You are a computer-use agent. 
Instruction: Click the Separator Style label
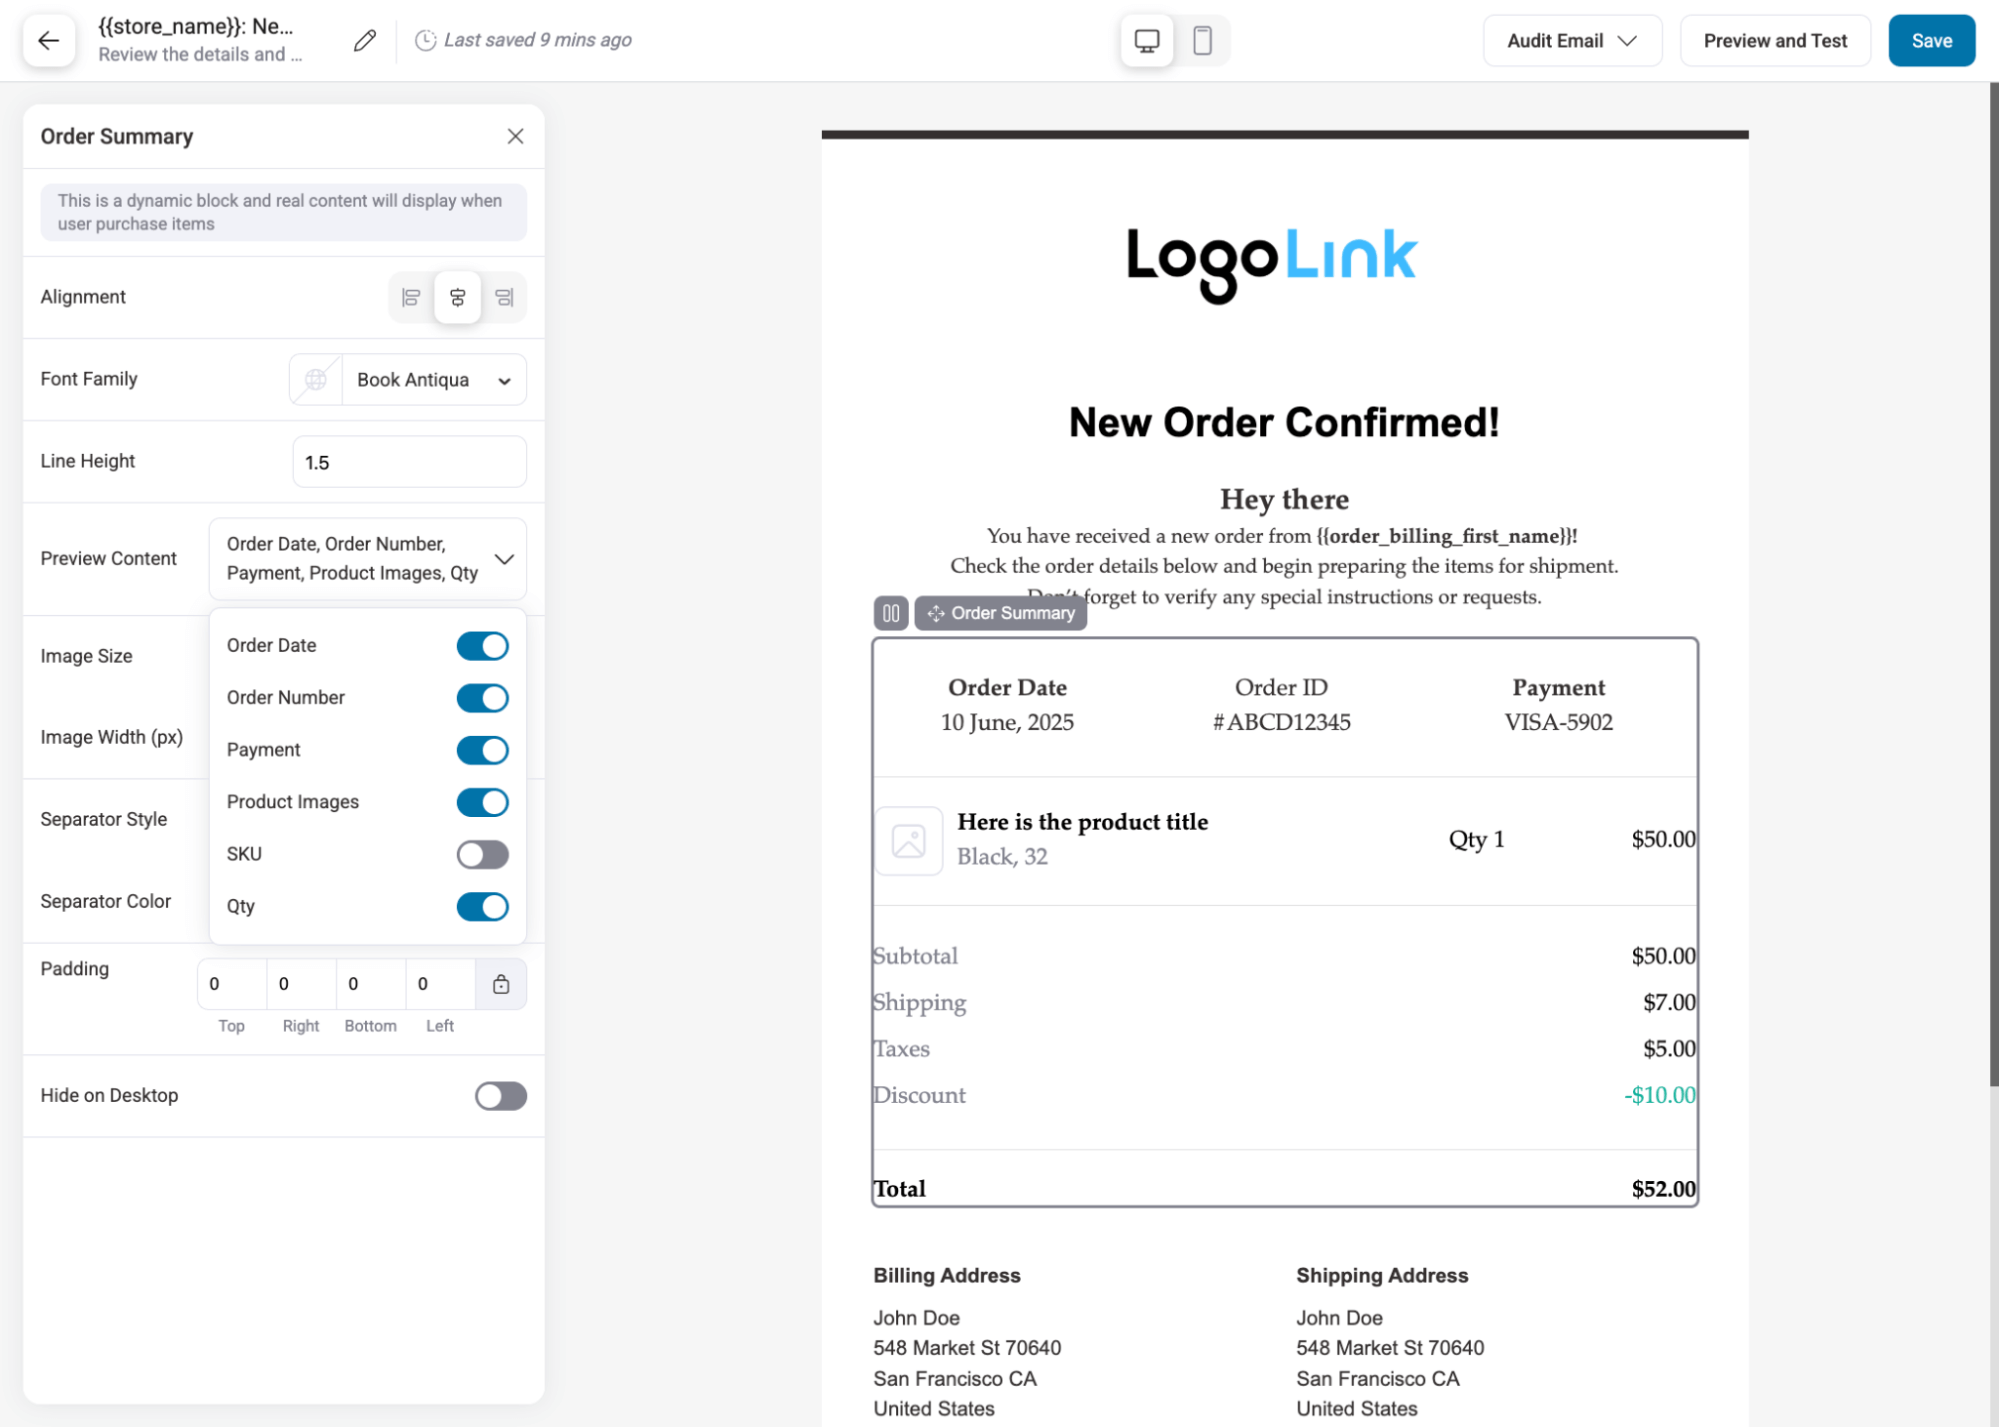(103, 820)
